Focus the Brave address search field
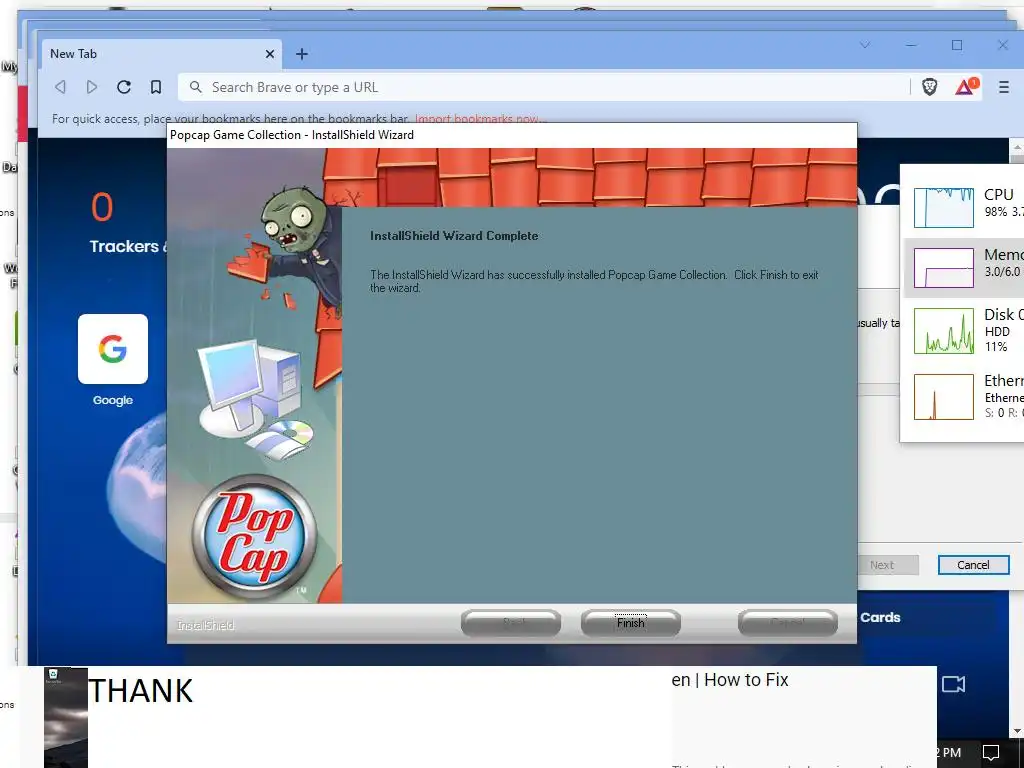This screenshot has height=768, width=1024. [543, 87]
